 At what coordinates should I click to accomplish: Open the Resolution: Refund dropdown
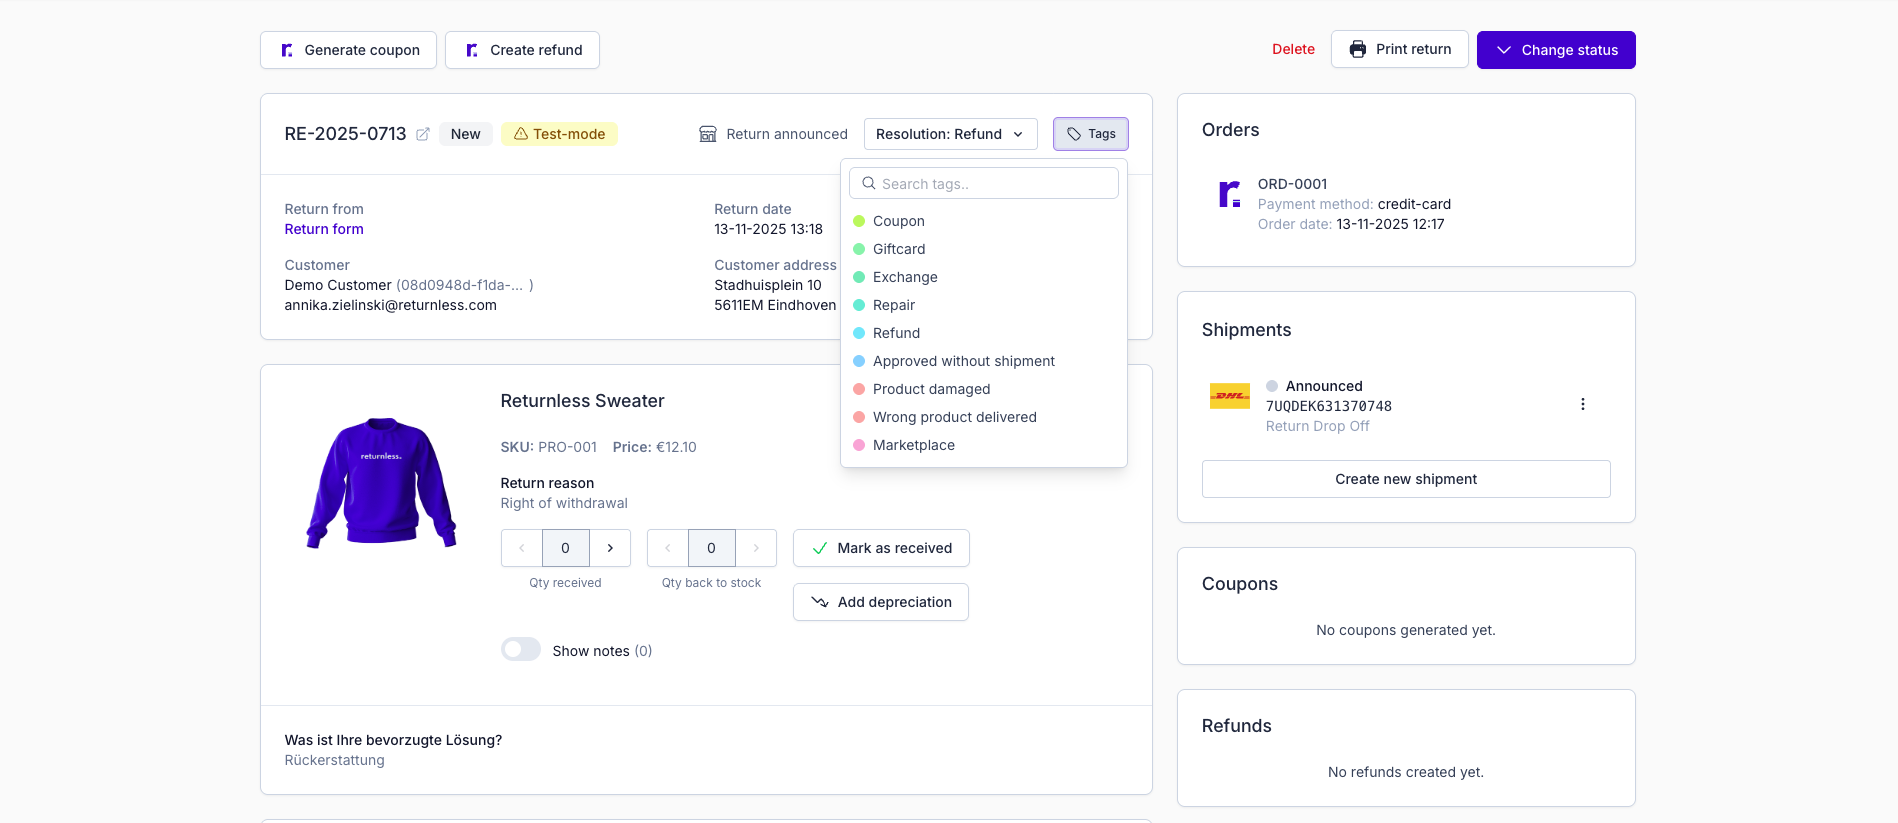(x=950, y=134)
